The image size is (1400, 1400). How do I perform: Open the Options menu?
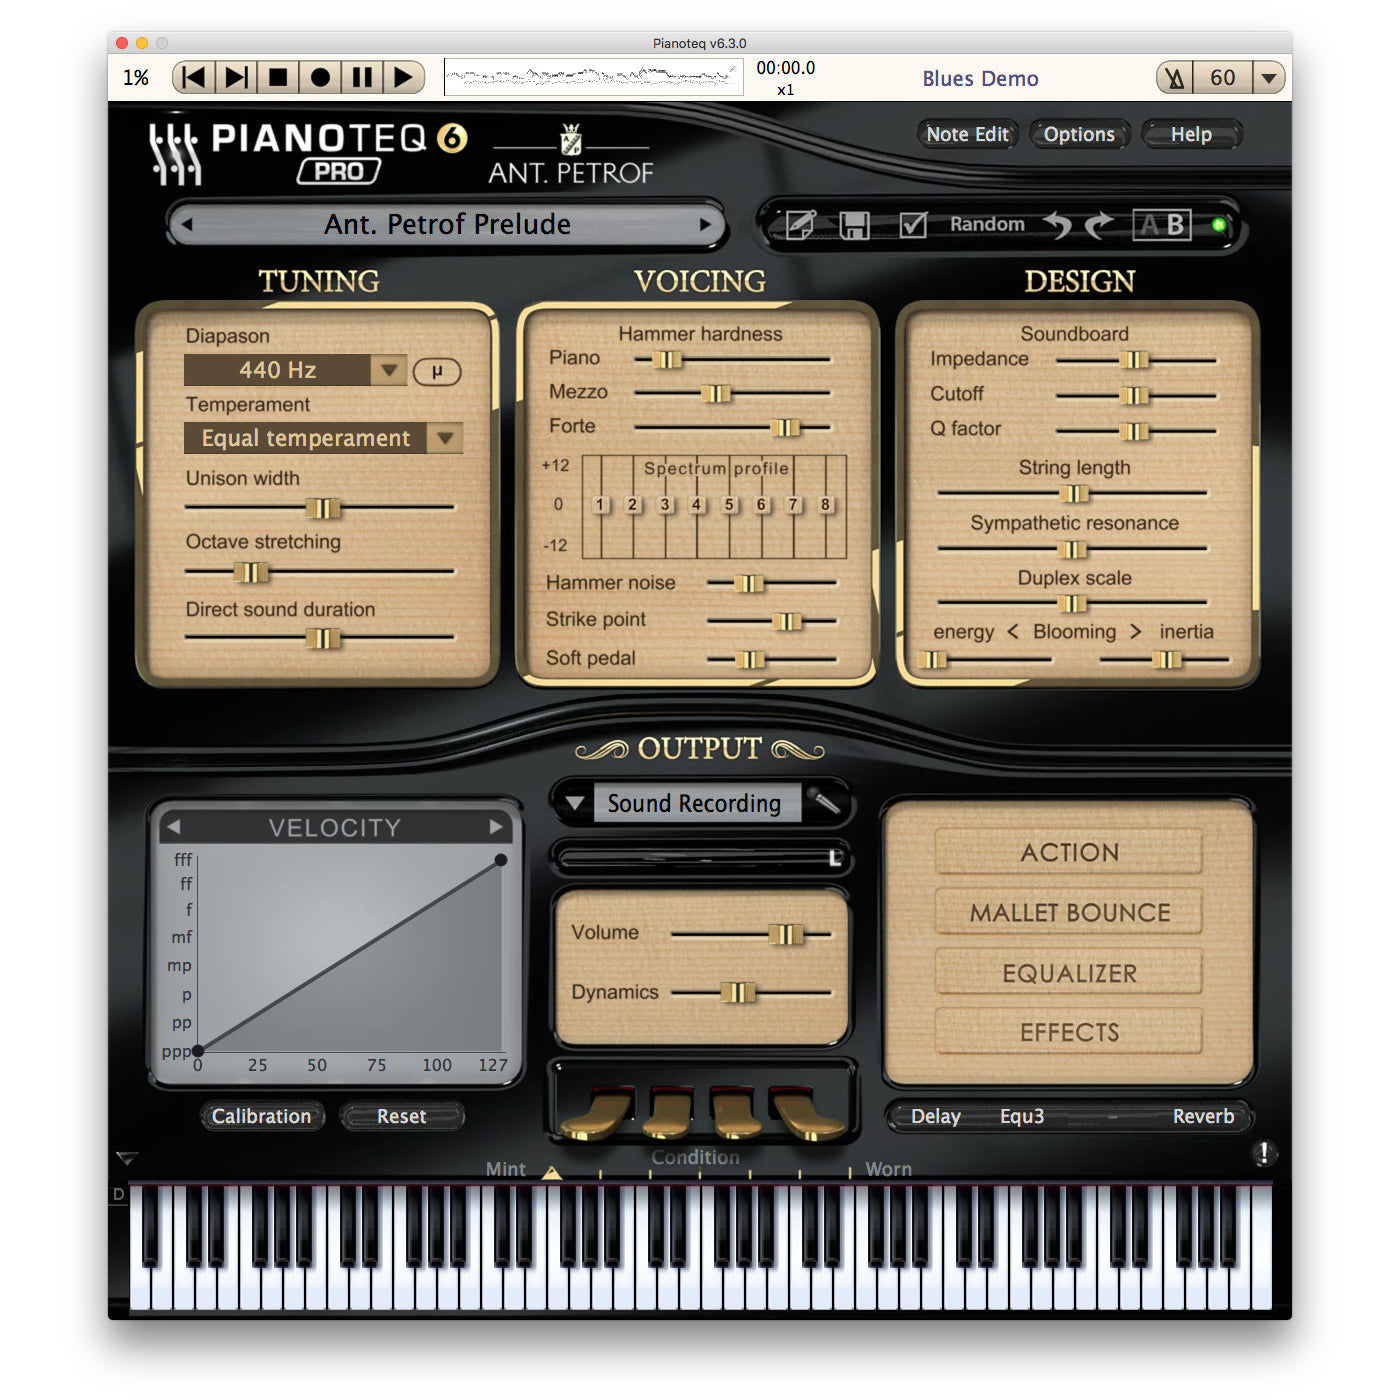pyautogui.click(x=1079, y=134)
